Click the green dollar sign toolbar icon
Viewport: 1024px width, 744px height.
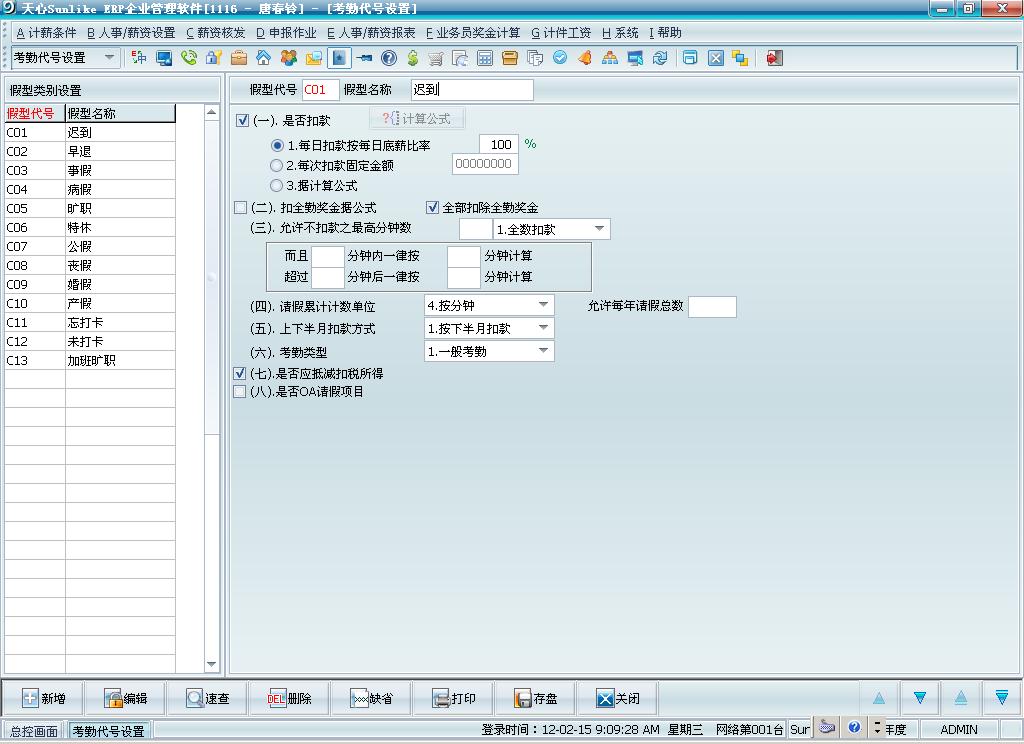point(412,58)
